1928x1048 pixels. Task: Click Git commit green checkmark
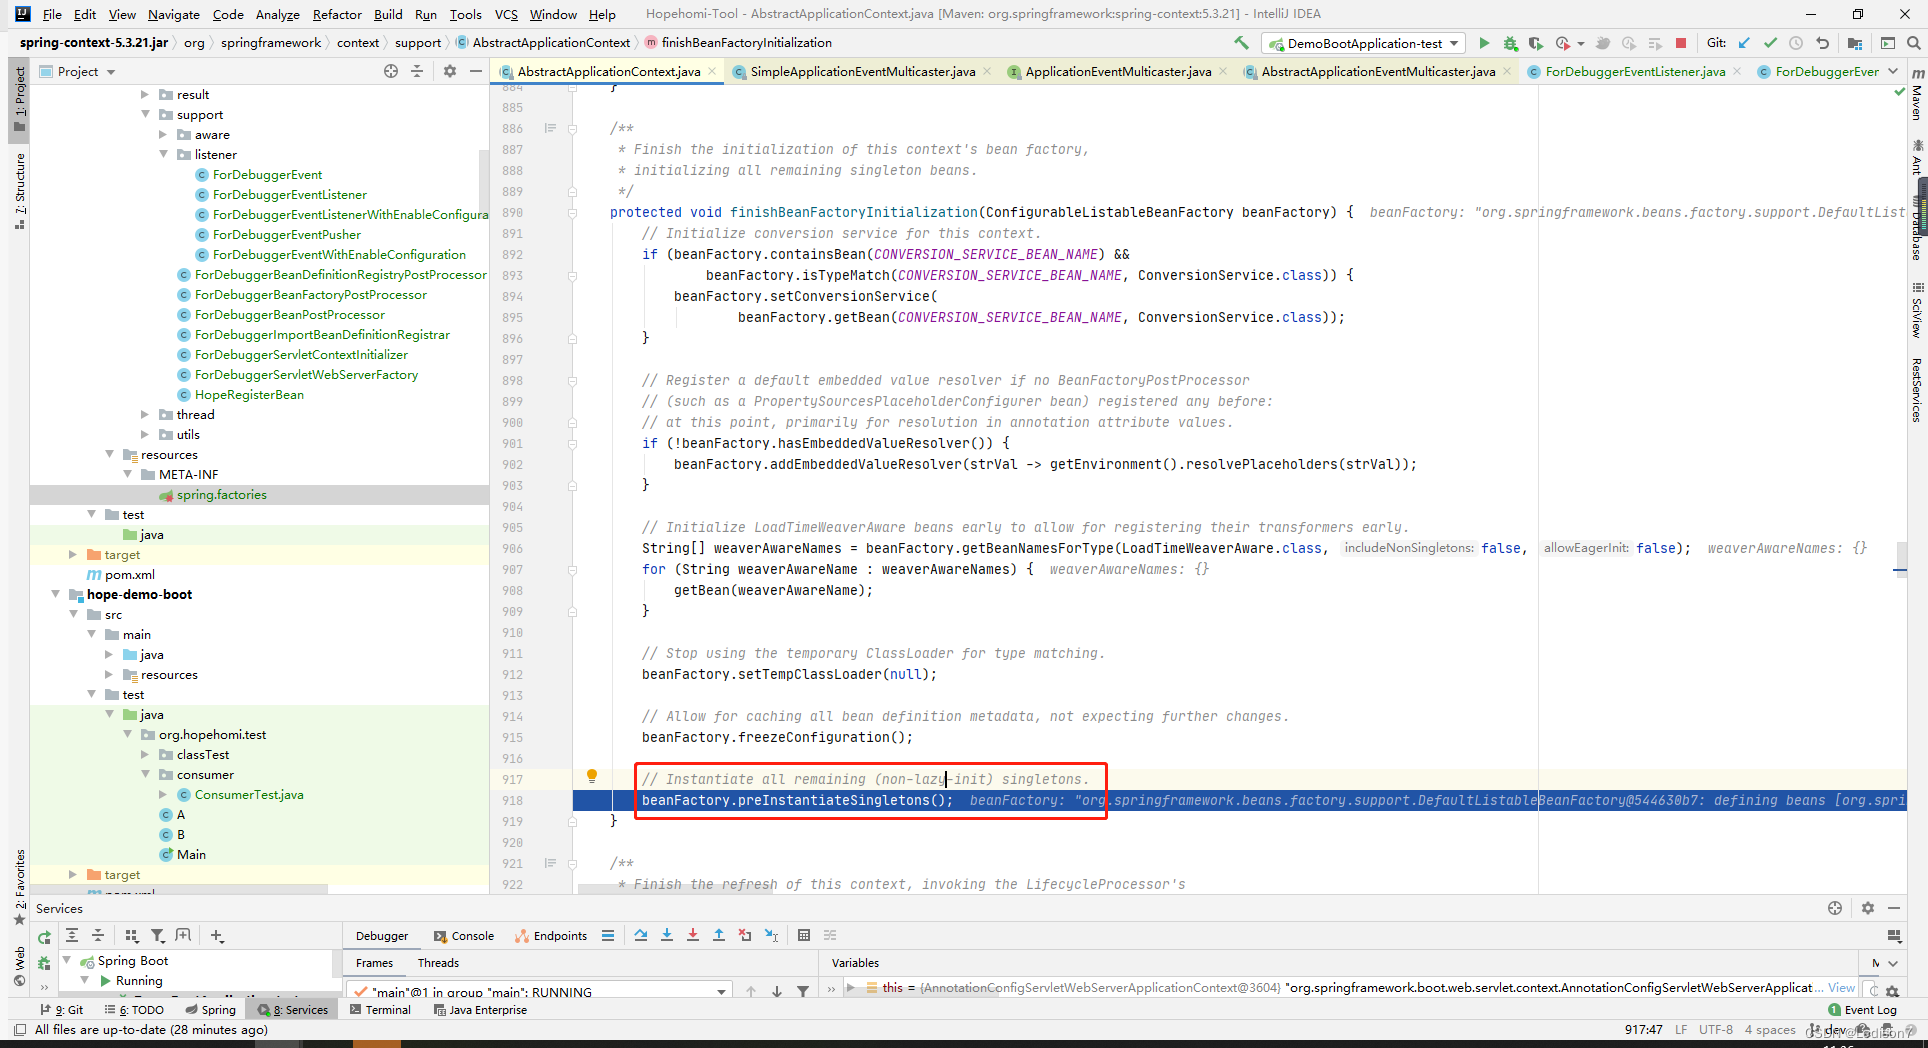click(x=1770, y=43)
